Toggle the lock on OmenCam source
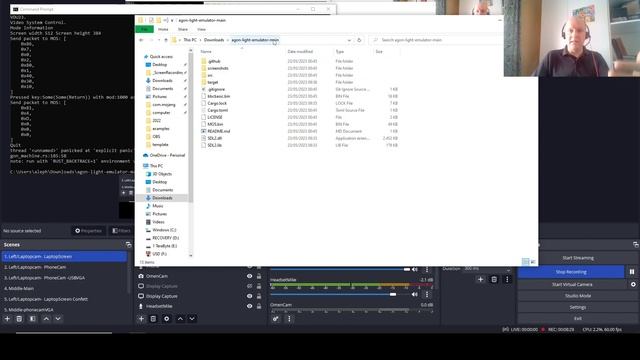This screenshot has width=640, height=360. tap(259, 276)
